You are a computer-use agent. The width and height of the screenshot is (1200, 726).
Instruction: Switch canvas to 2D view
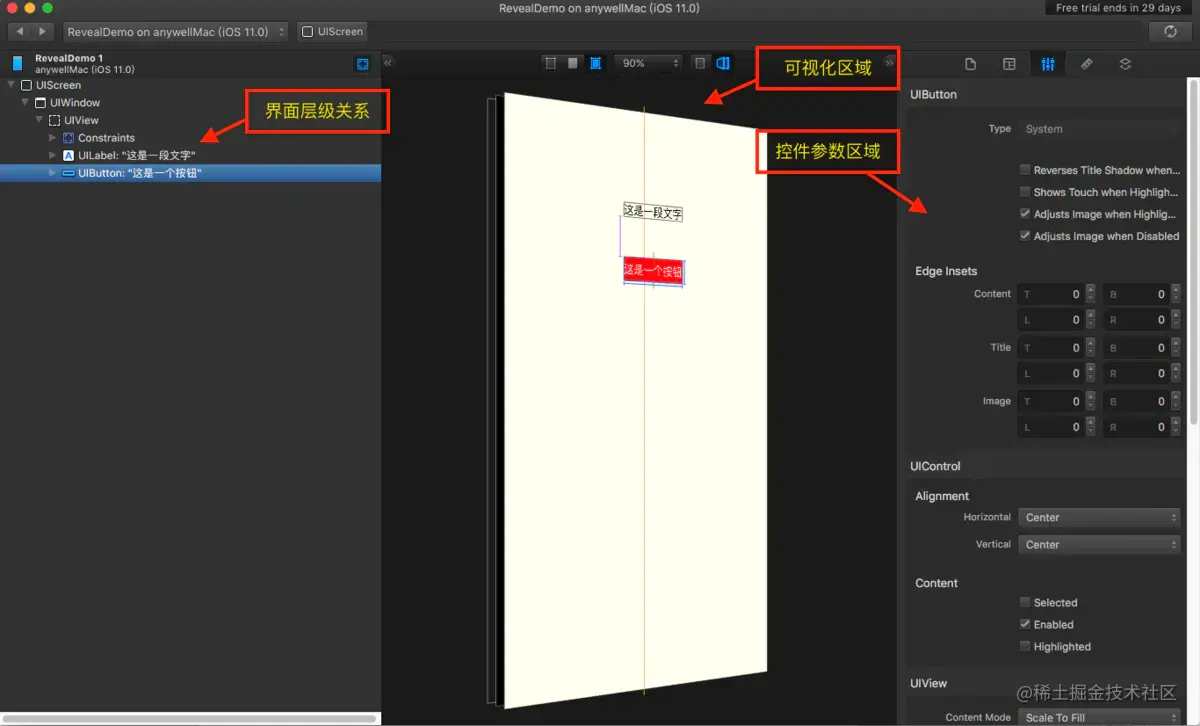[700, 63]
